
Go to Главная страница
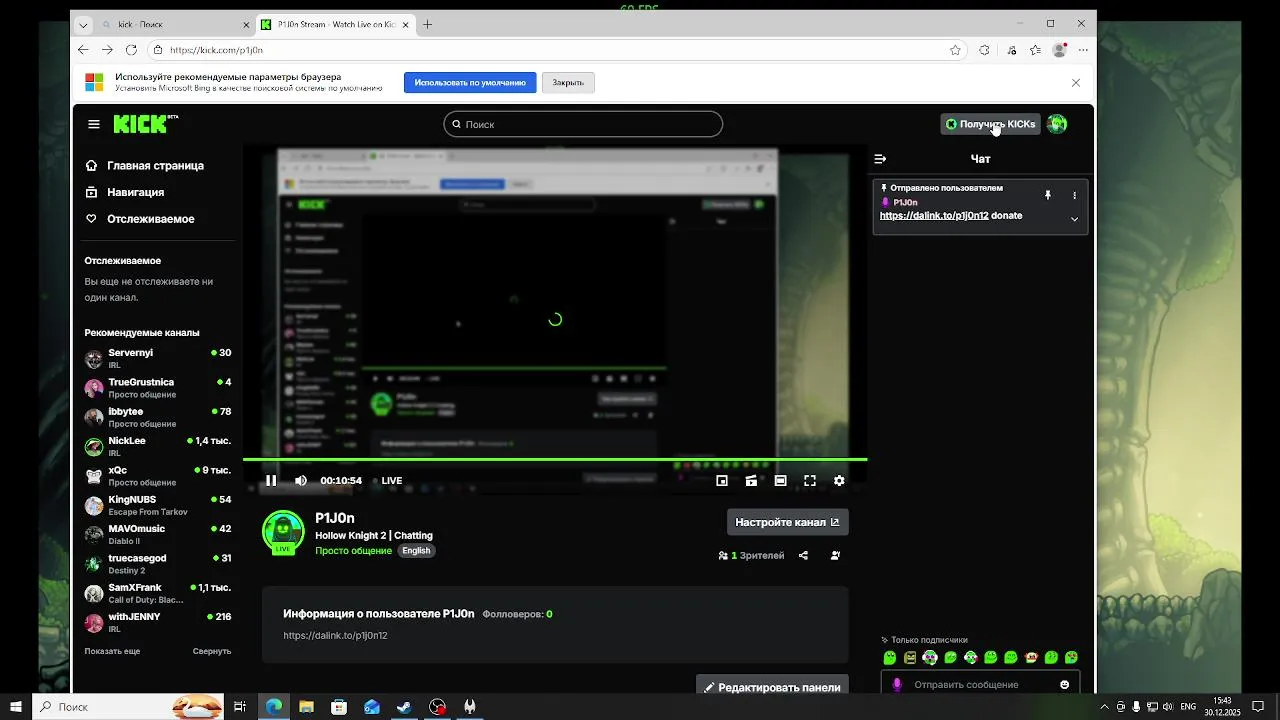click(145, 166)
